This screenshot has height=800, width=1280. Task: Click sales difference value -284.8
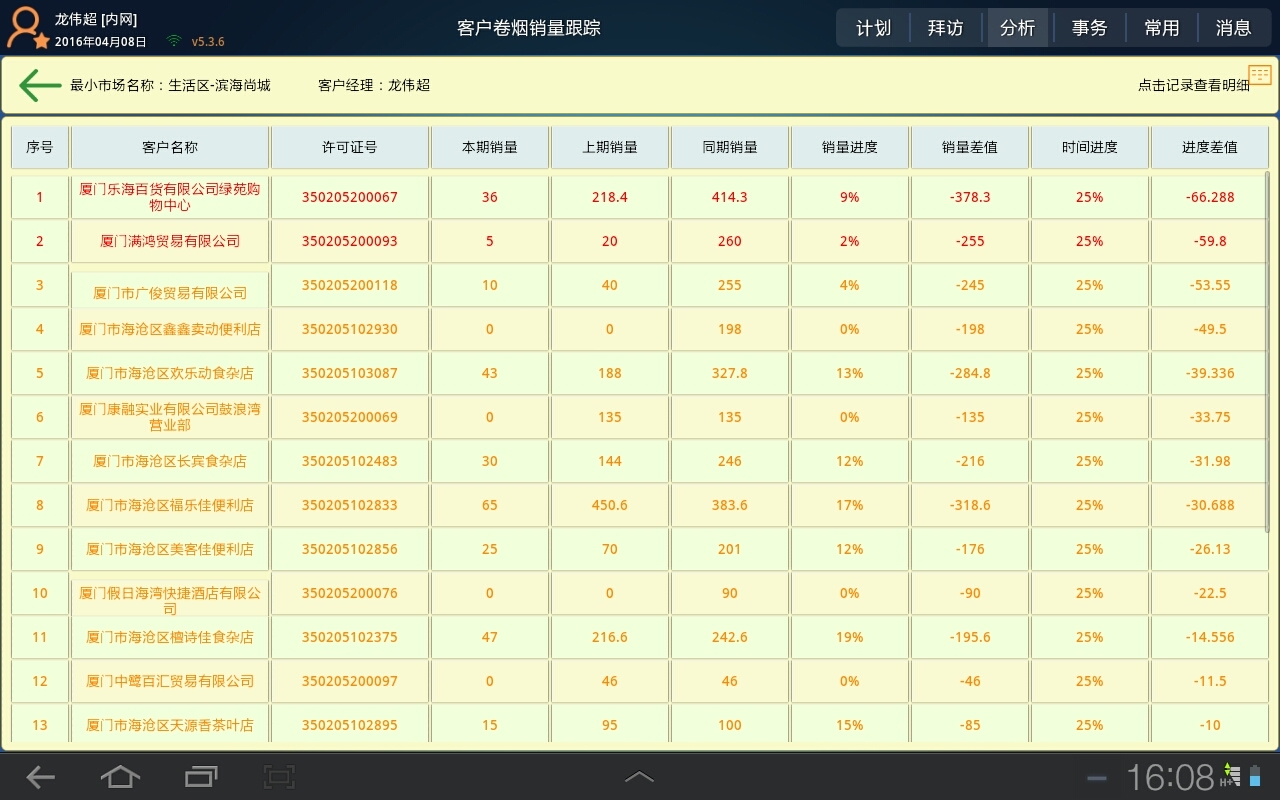[x=970, y=373]
